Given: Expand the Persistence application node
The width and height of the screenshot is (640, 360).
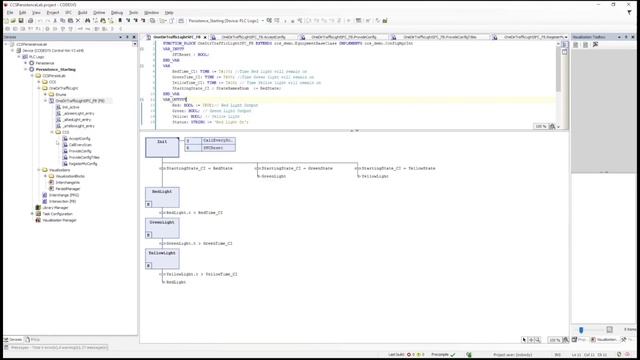Looking at the screenshot, I should point(26,63).
